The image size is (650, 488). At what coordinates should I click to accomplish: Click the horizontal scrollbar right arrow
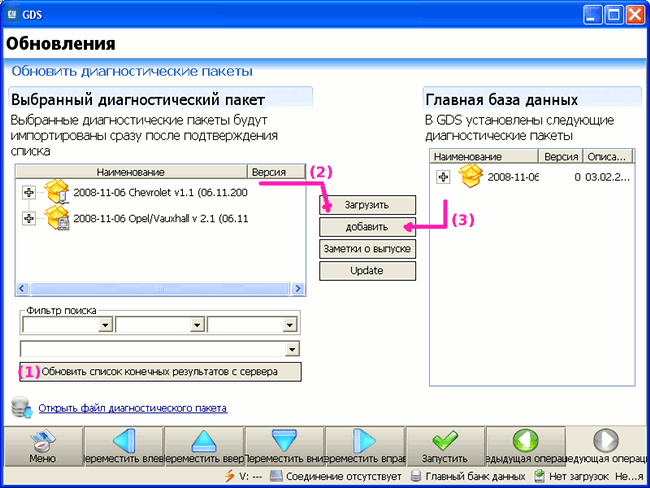tap(298, 289)
